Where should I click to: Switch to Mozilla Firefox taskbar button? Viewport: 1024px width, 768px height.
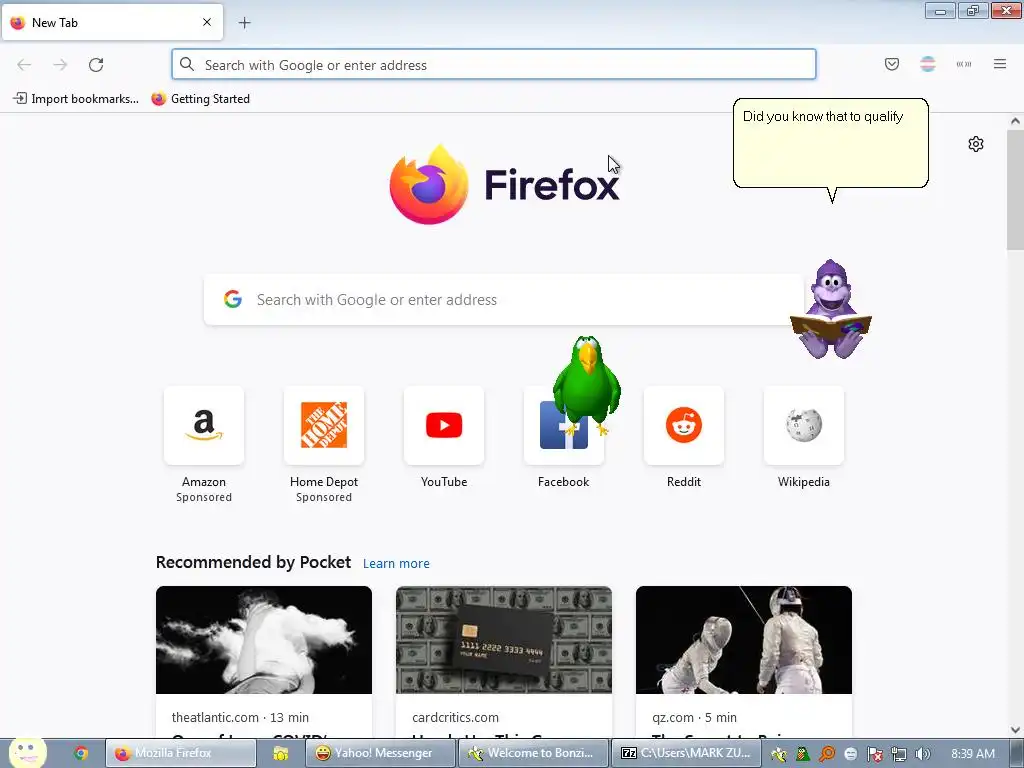point(180,754)
